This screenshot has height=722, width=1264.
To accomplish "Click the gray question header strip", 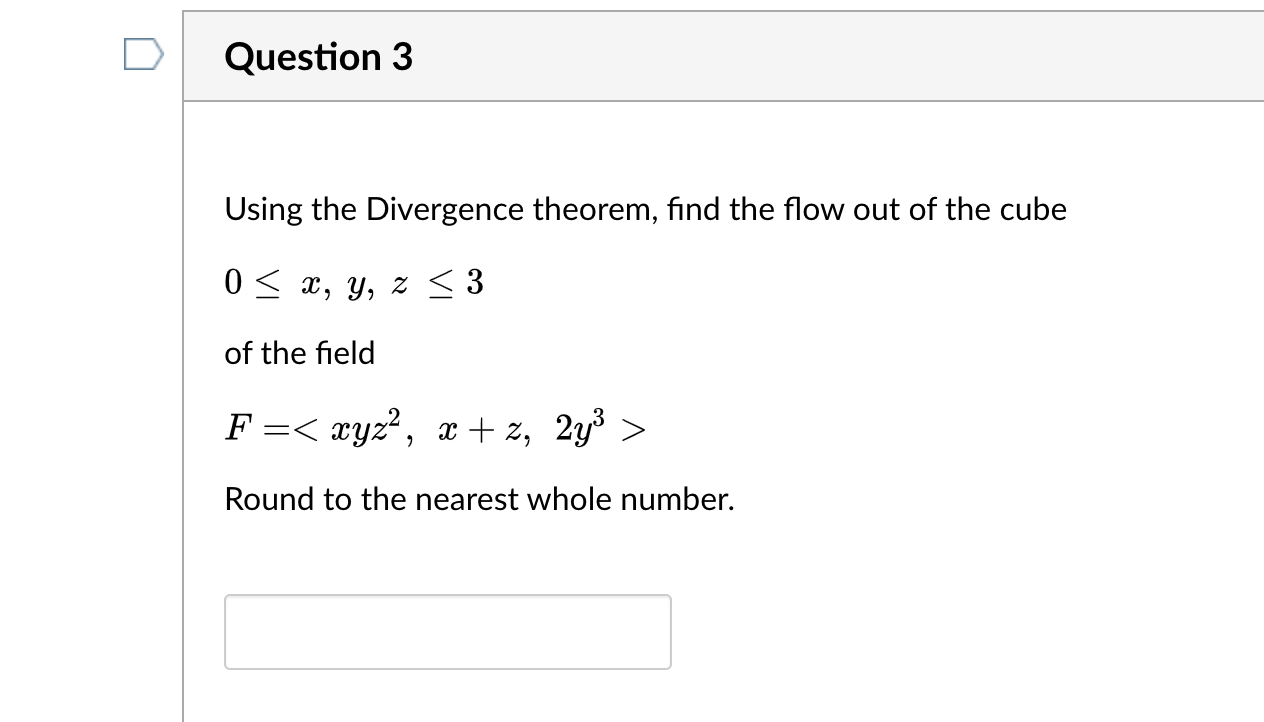I will pyautogui.click(x=700, y=56).
